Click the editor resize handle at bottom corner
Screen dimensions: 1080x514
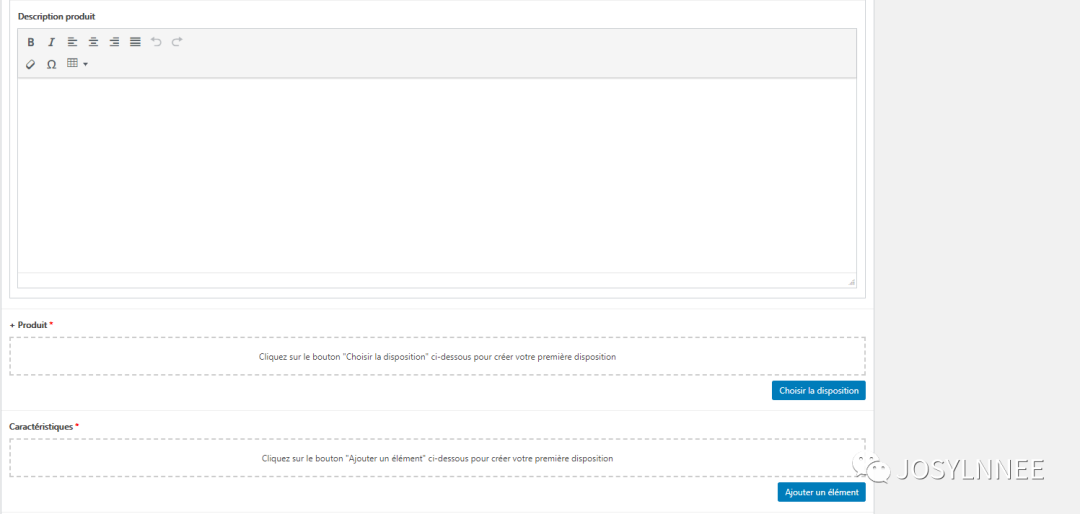851,282
